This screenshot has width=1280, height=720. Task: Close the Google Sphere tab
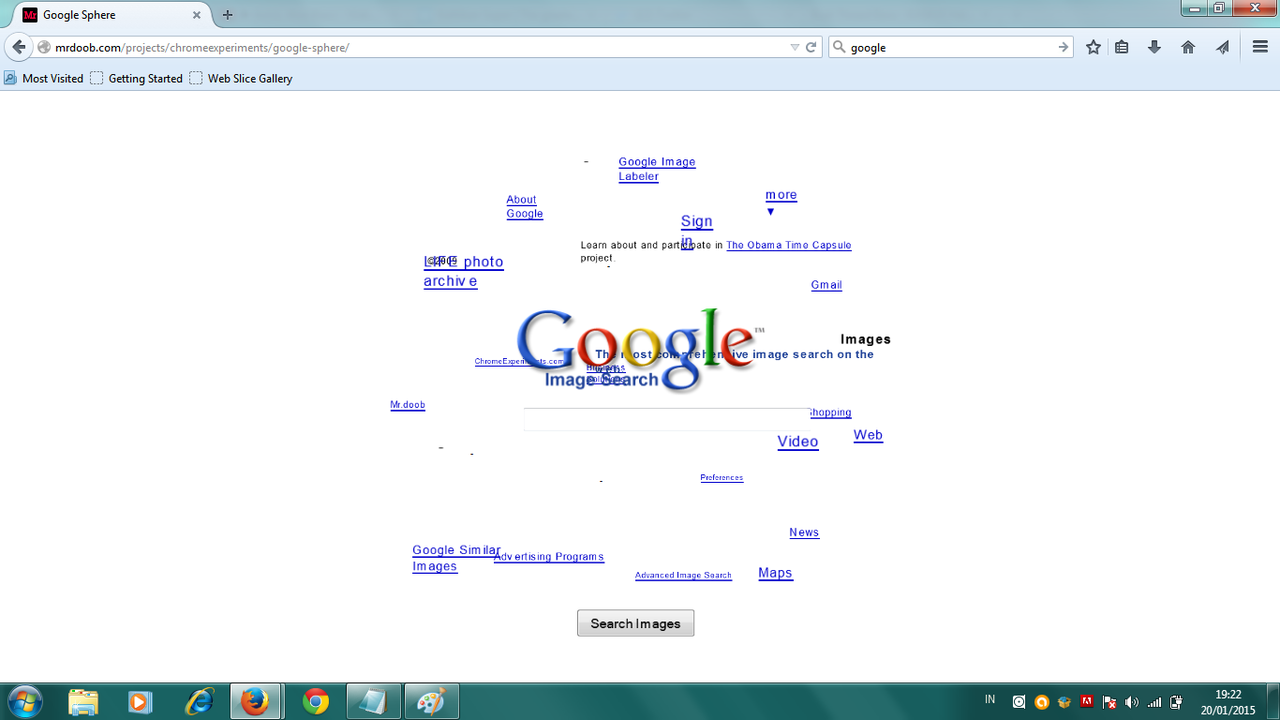(x=197, y=15)
